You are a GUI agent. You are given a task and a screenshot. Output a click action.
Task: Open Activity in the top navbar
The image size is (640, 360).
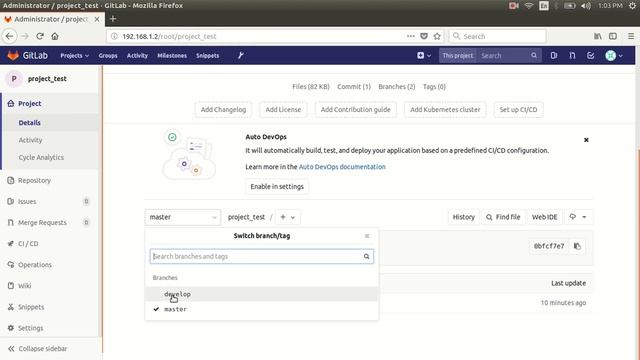coord(137,56)
